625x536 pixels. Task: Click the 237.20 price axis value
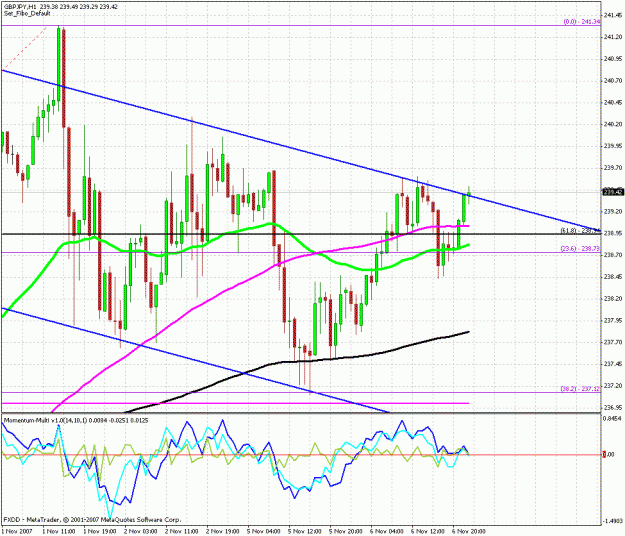coord(613,385)
